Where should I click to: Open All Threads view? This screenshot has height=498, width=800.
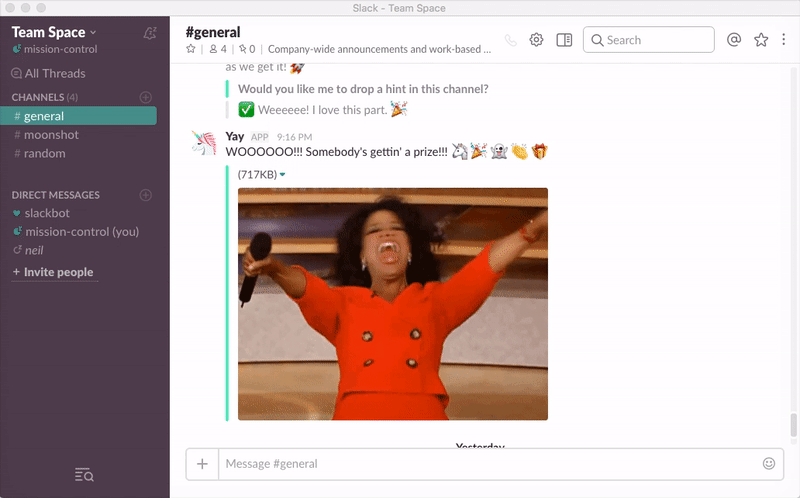(x=48, y=73)
